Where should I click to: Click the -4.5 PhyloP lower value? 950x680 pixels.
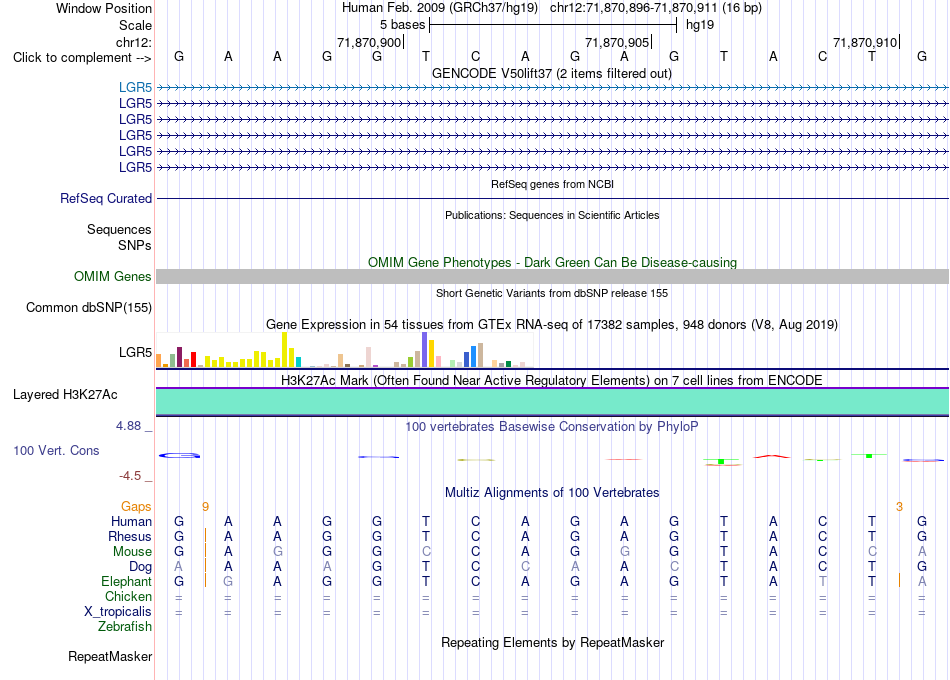coord(130,476)
